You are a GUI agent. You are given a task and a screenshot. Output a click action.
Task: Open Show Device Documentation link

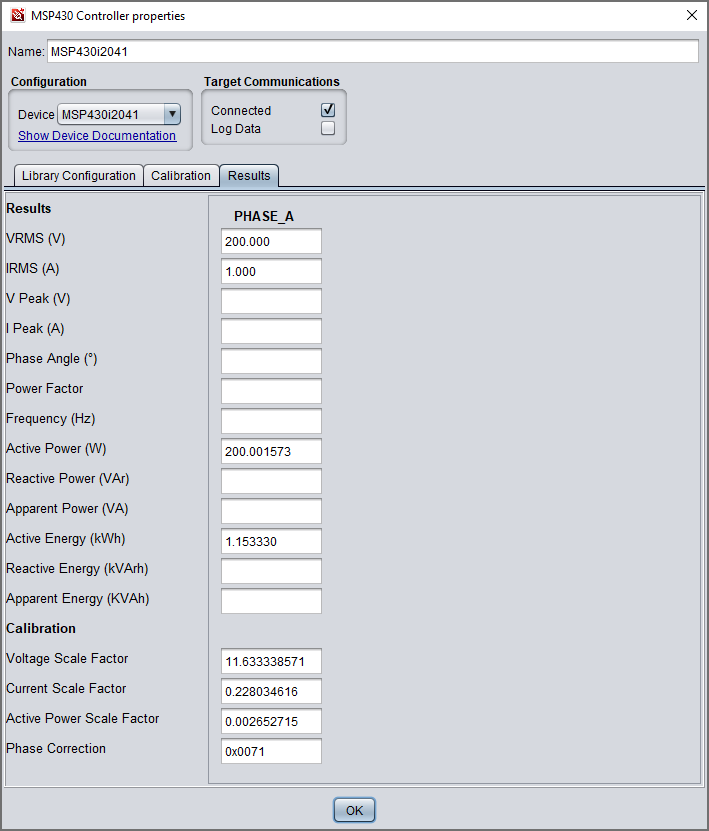pyautogui.click(x=97, y=136)
